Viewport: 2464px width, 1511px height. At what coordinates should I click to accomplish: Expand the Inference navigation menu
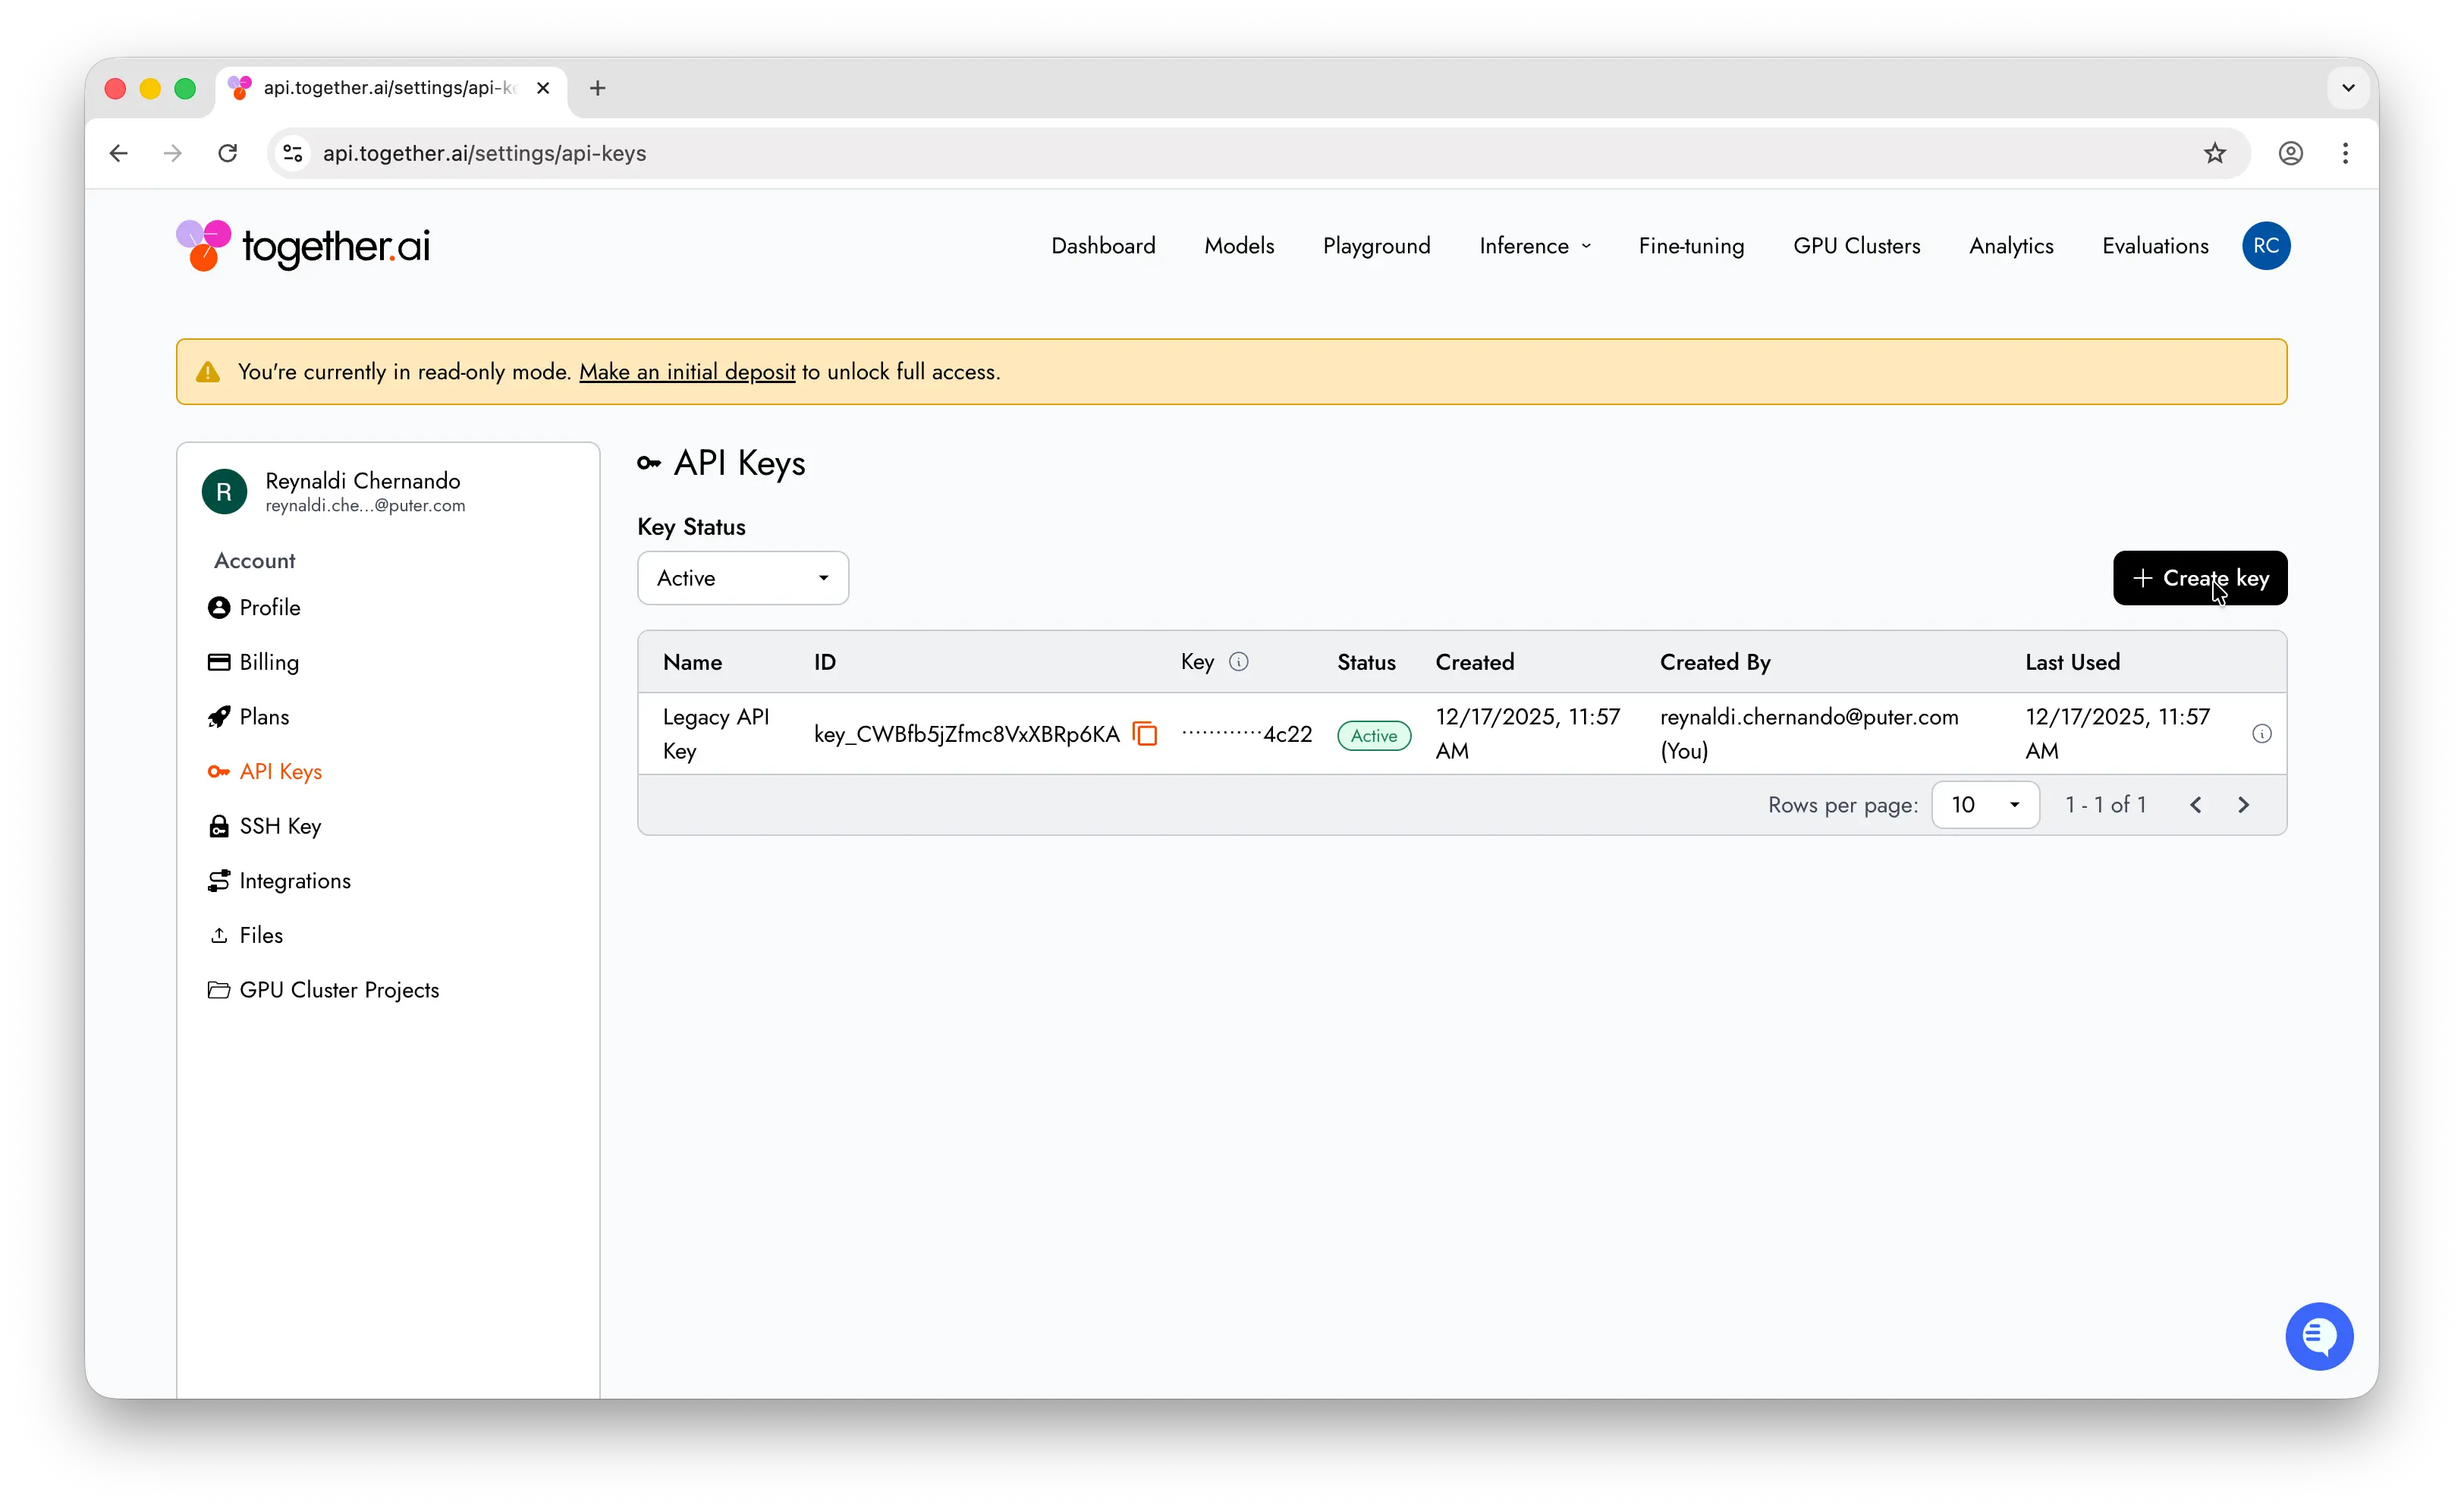1534,246
